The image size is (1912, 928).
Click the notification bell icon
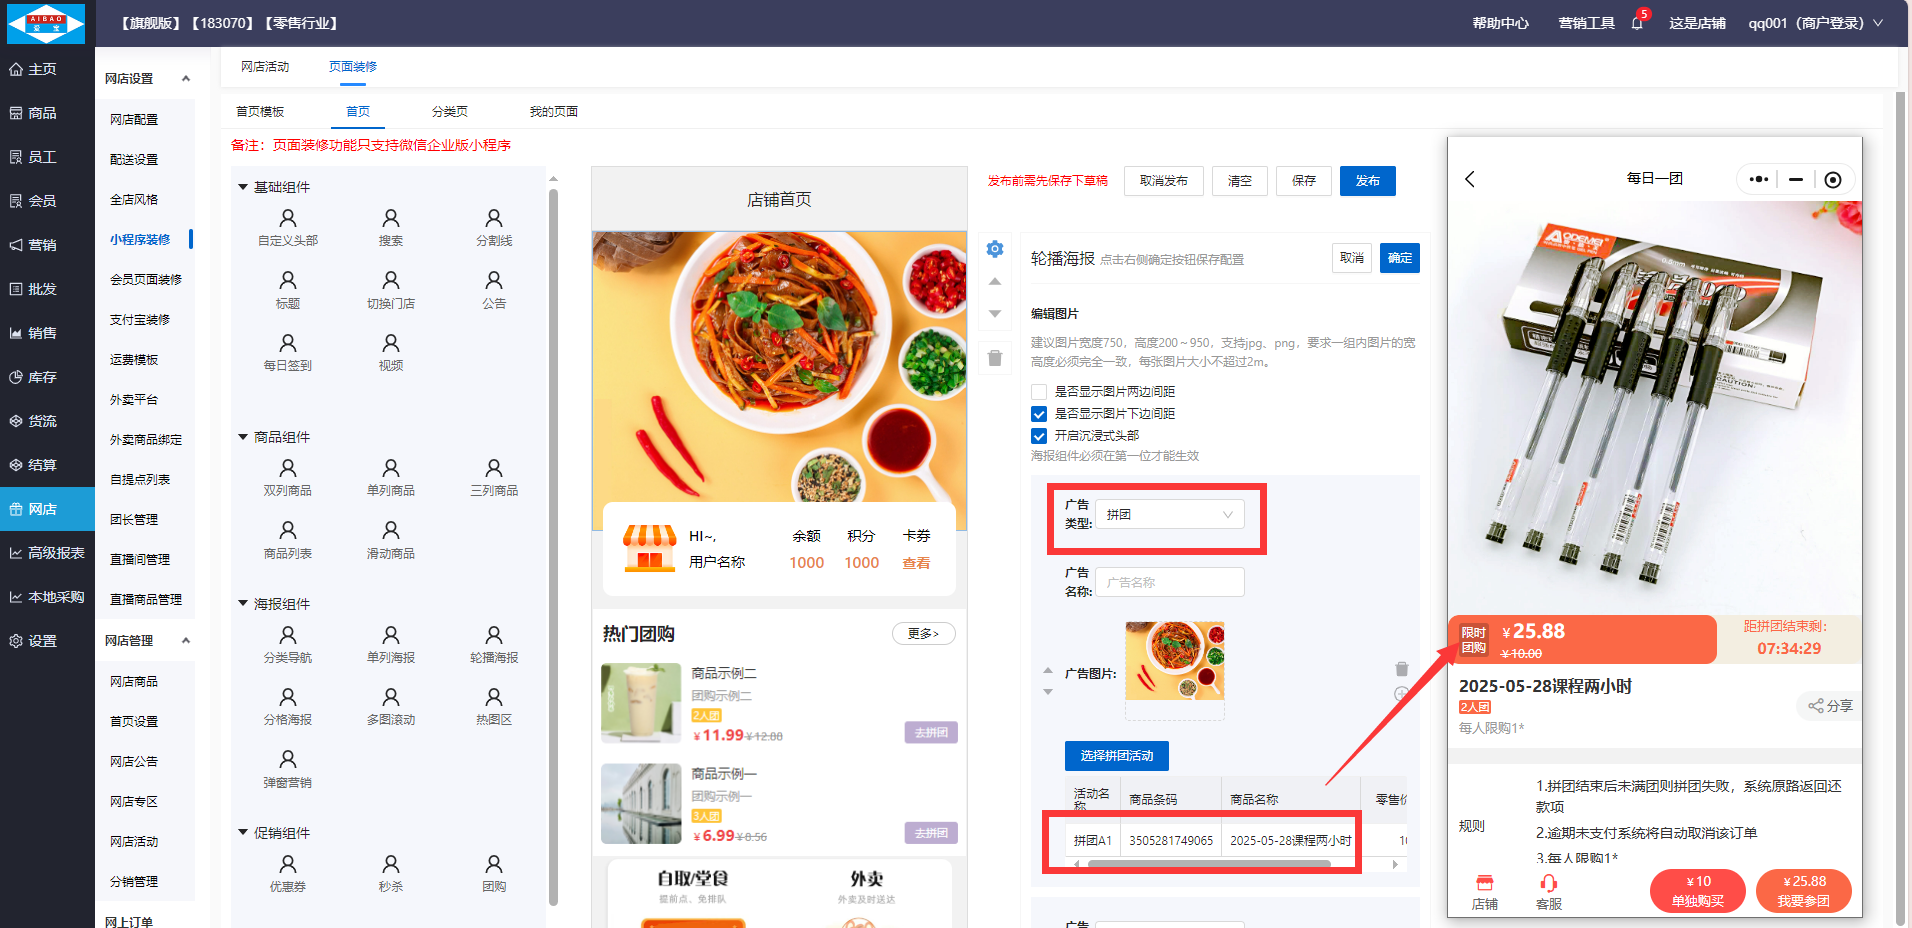tap(1637, 23)
